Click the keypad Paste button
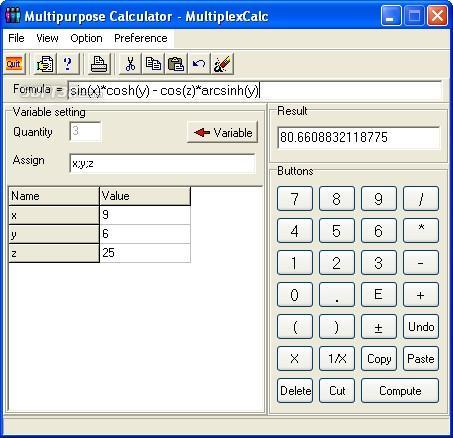The image size is (453, 438). click(x=421, y=359)
